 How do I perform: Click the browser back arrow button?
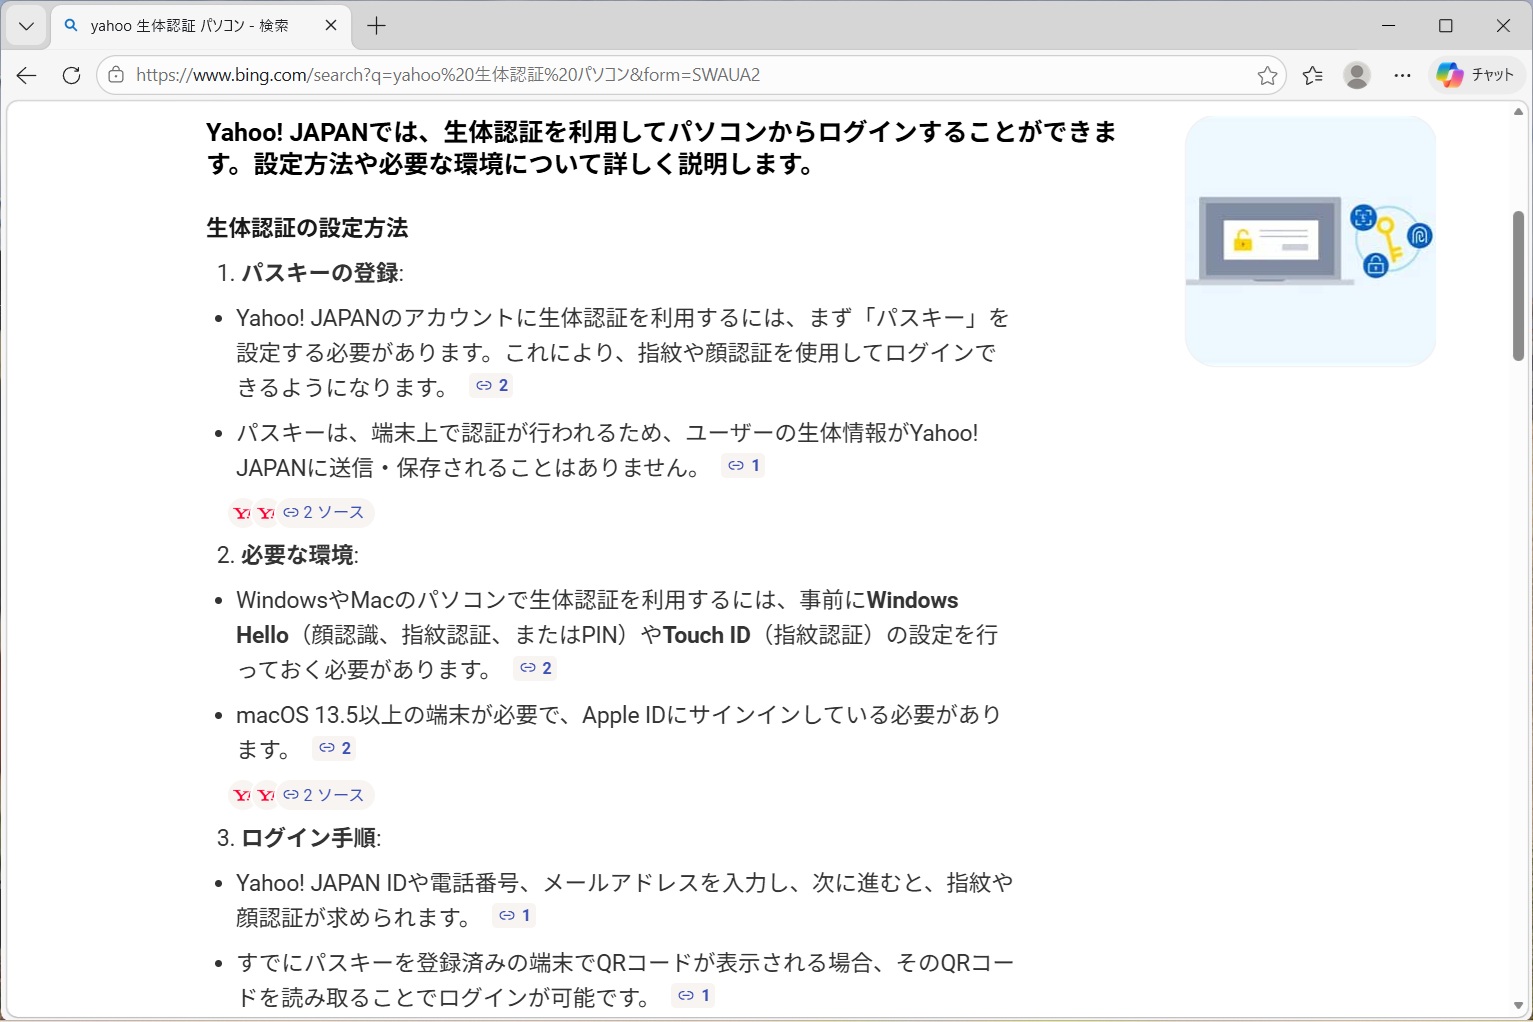point(27,75)
